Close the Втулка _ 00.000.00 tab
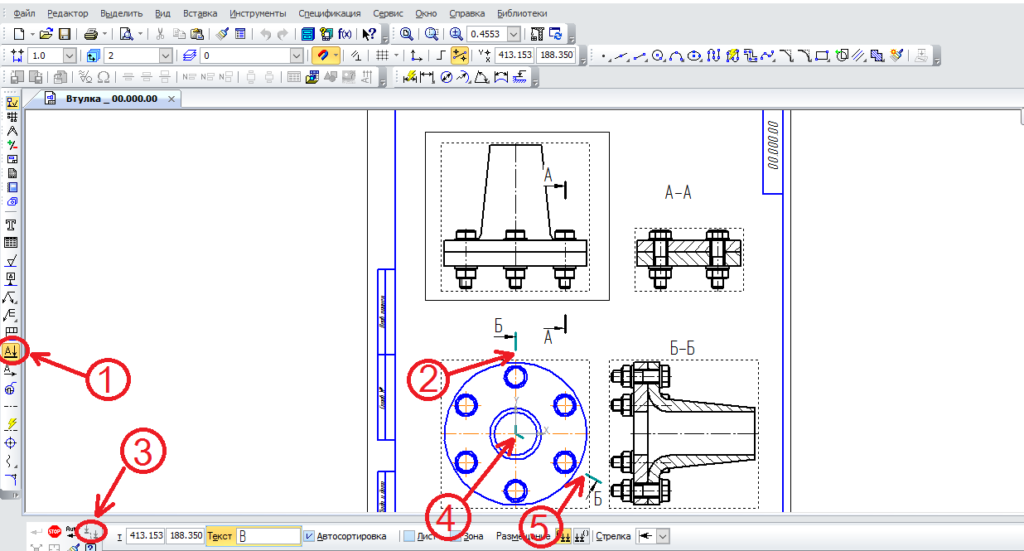 click(171, 99)
